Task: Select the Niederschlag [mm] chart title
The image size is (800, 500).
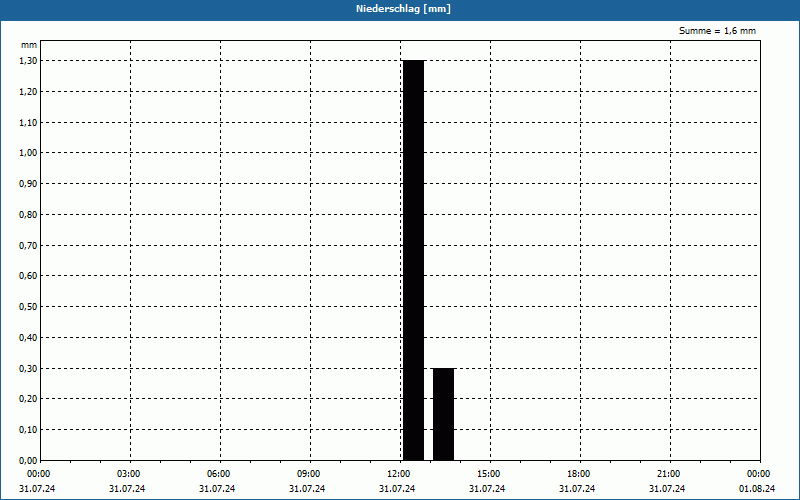Action: [x=403, y=9]
